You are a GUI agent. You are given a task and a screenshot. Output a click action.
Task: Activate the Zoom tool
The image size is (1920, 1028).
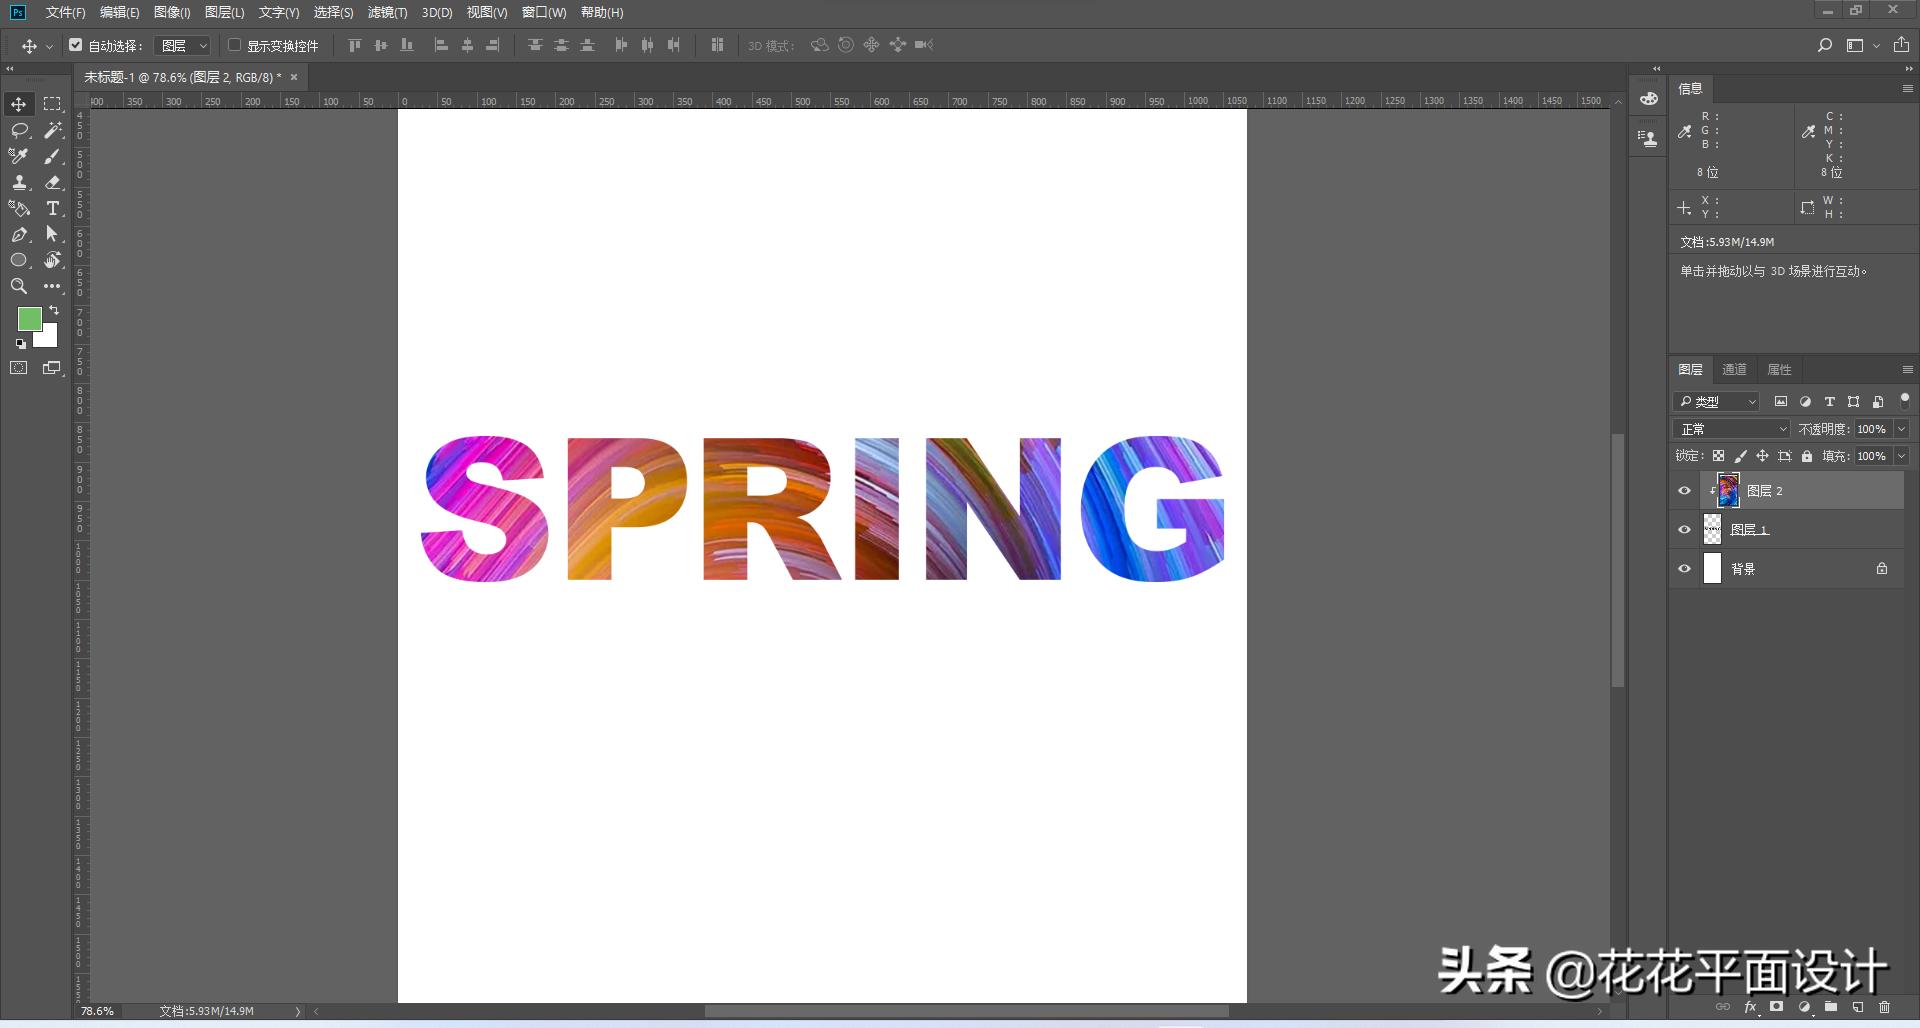19,286
